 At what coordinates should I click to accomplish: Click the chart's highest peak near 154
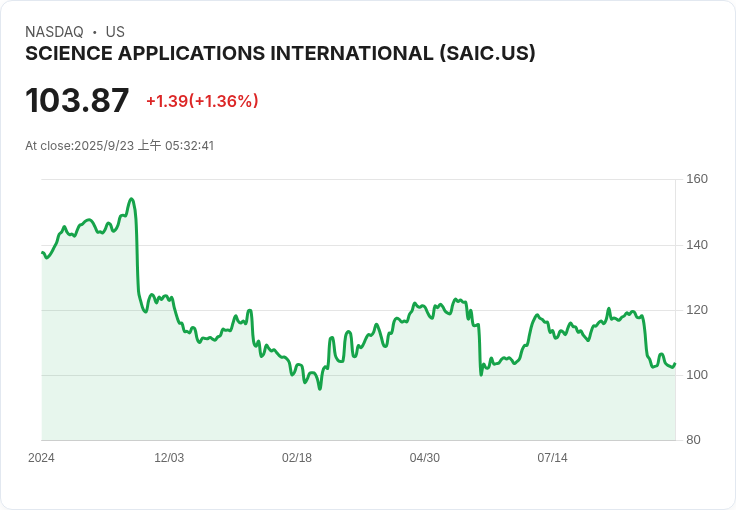click(x=131, y=199)
